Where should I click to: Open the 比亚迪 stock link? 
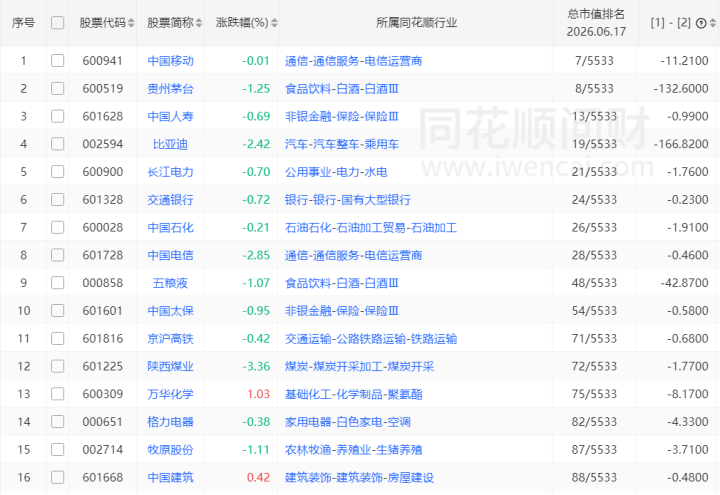click(x=170, y=144)
